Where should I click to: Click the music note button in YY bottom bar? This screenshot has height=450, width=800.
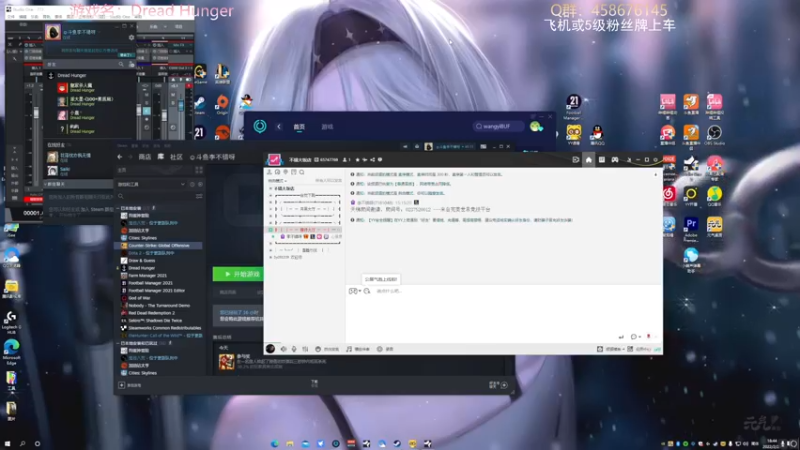click(358, 349)
